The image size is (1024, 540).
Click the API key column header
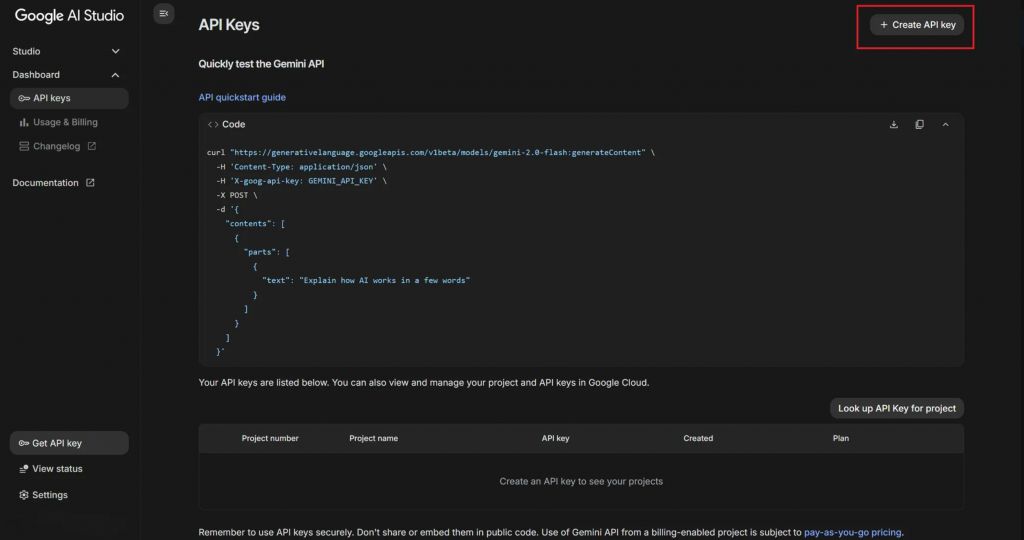click(556, 438)
